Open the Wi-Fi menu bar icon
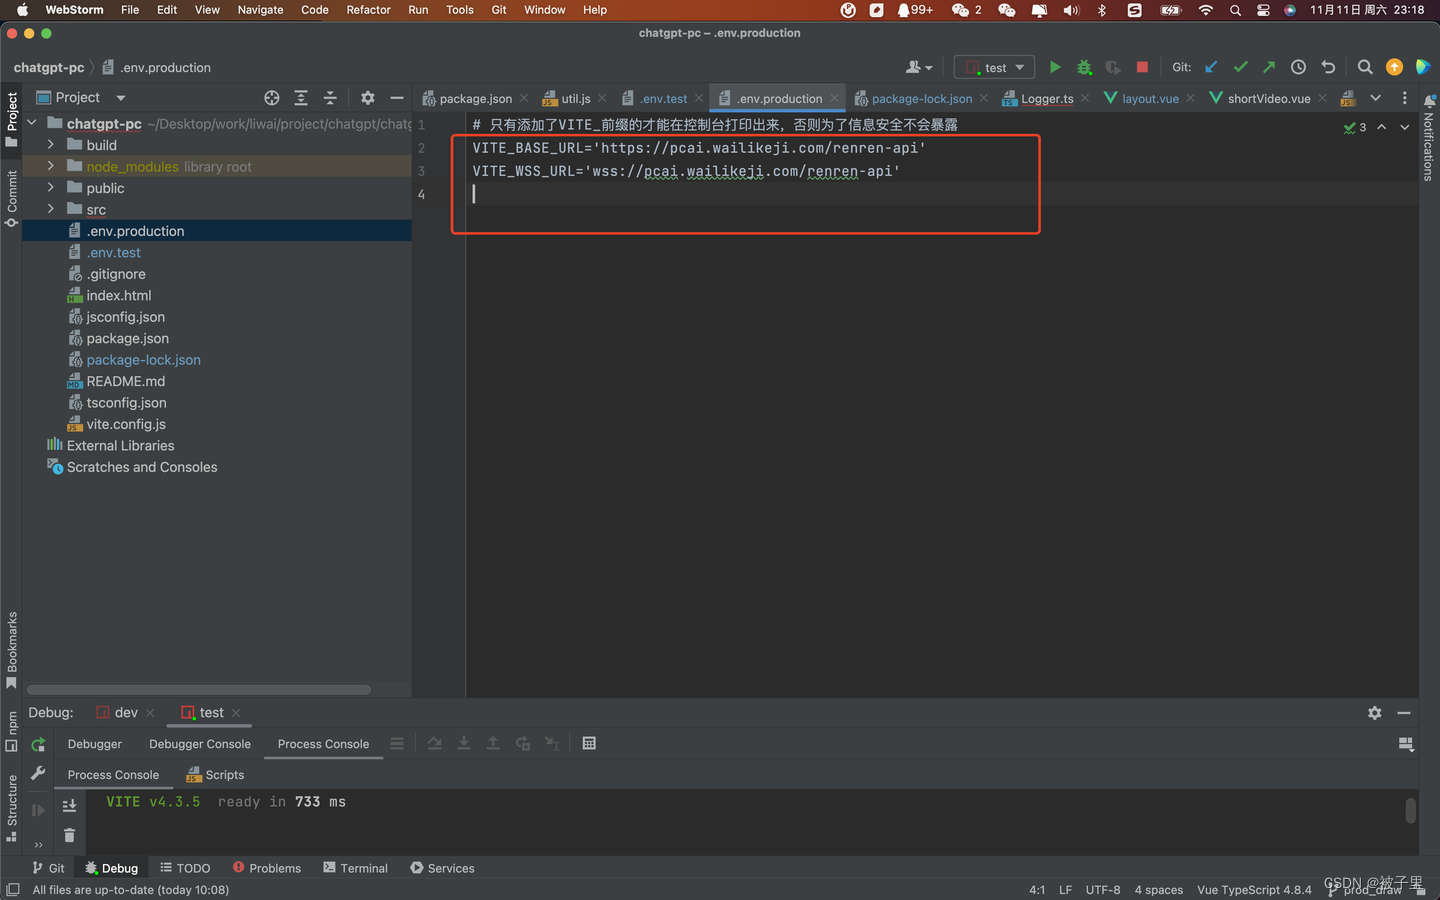This screenshot has width=1440, height=900. tap(1205, 10)
